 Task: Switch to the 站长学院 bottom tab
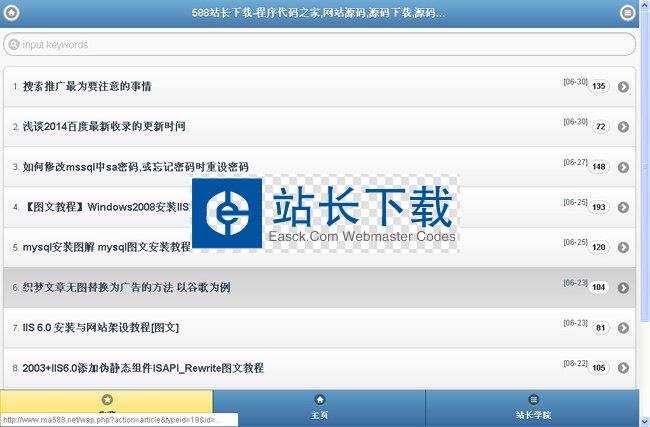pyautogui.click(x=533, y=408)
